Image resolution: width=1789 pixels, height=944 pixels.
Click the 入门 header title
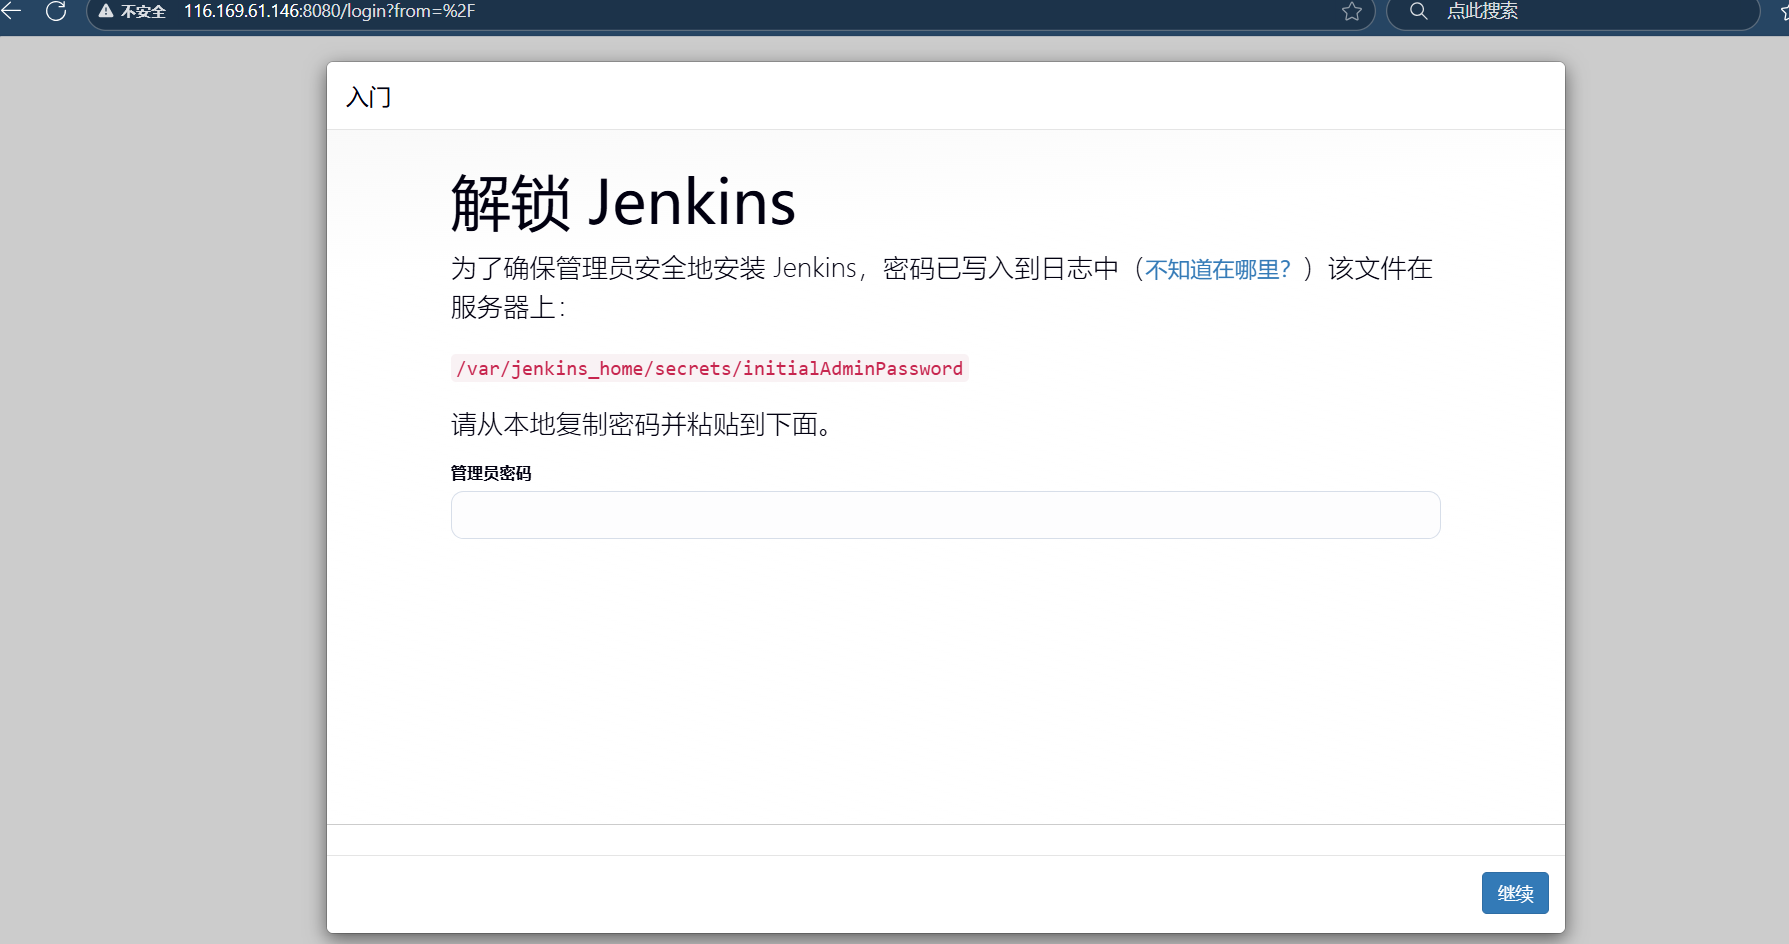(x=368, y=97)
